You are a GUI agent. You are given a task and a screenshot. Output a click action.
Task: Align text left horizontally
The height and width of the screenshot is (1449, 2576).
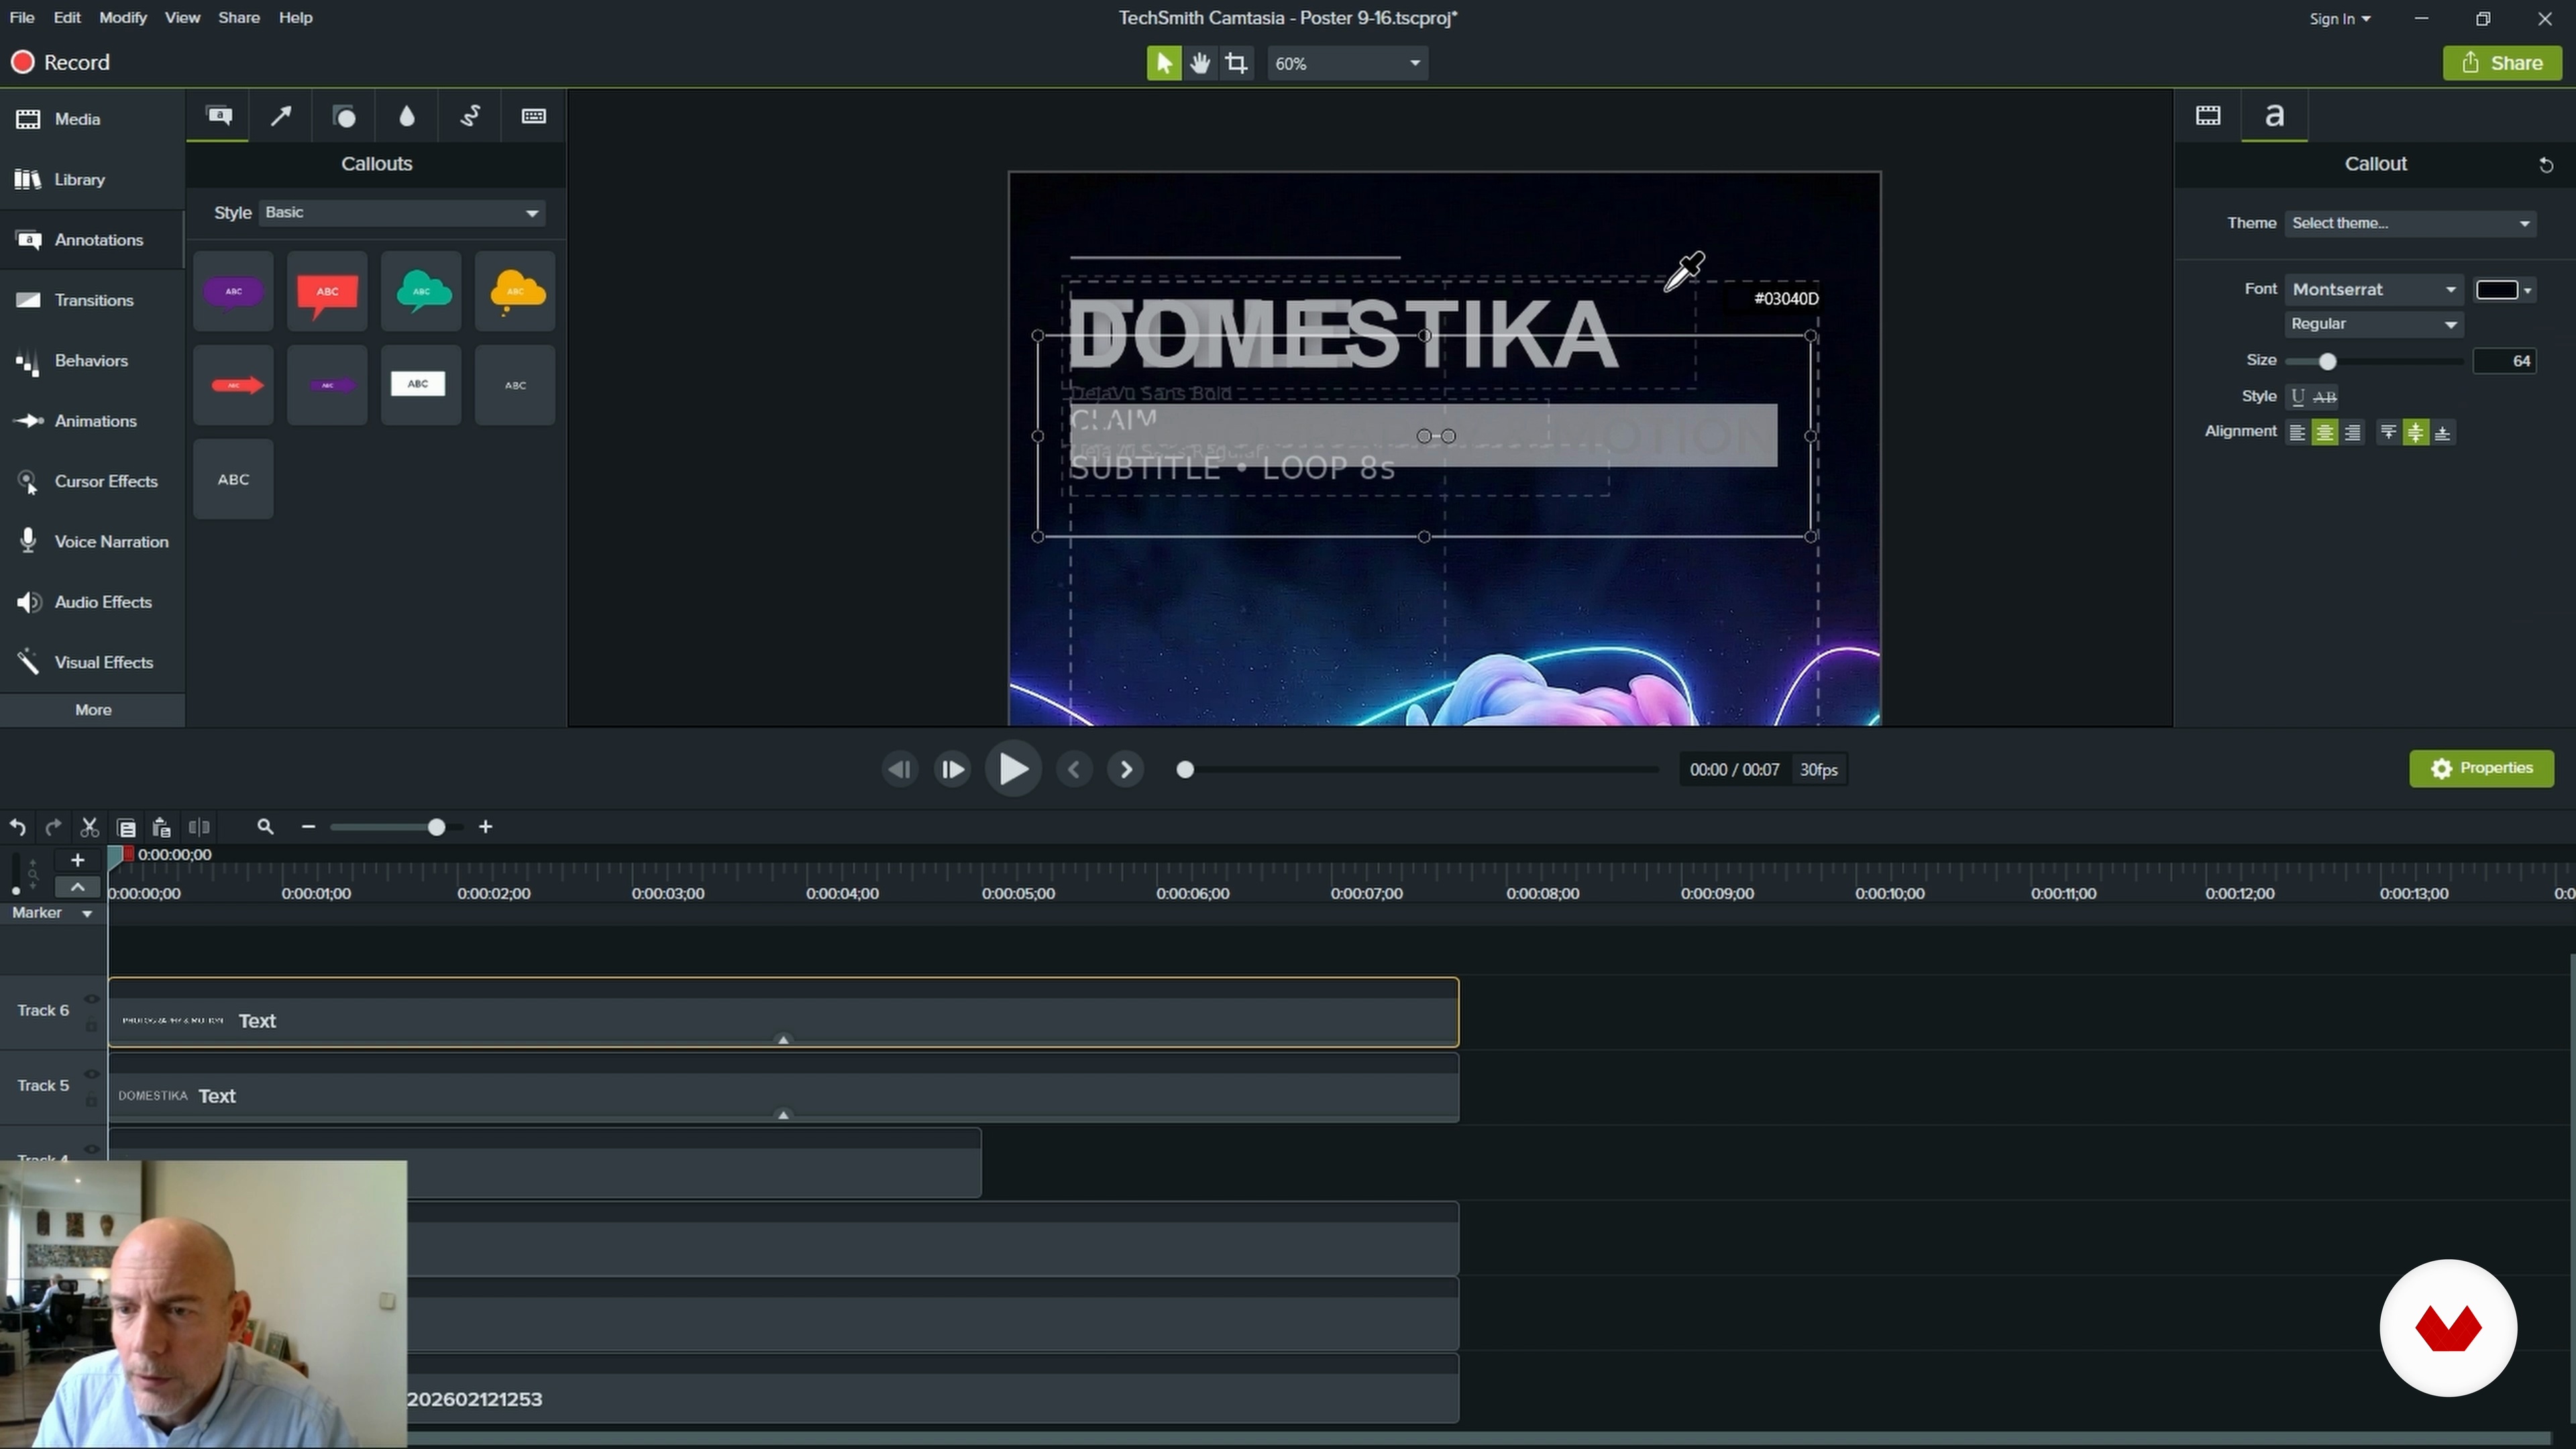click(x=2297, y=432)
